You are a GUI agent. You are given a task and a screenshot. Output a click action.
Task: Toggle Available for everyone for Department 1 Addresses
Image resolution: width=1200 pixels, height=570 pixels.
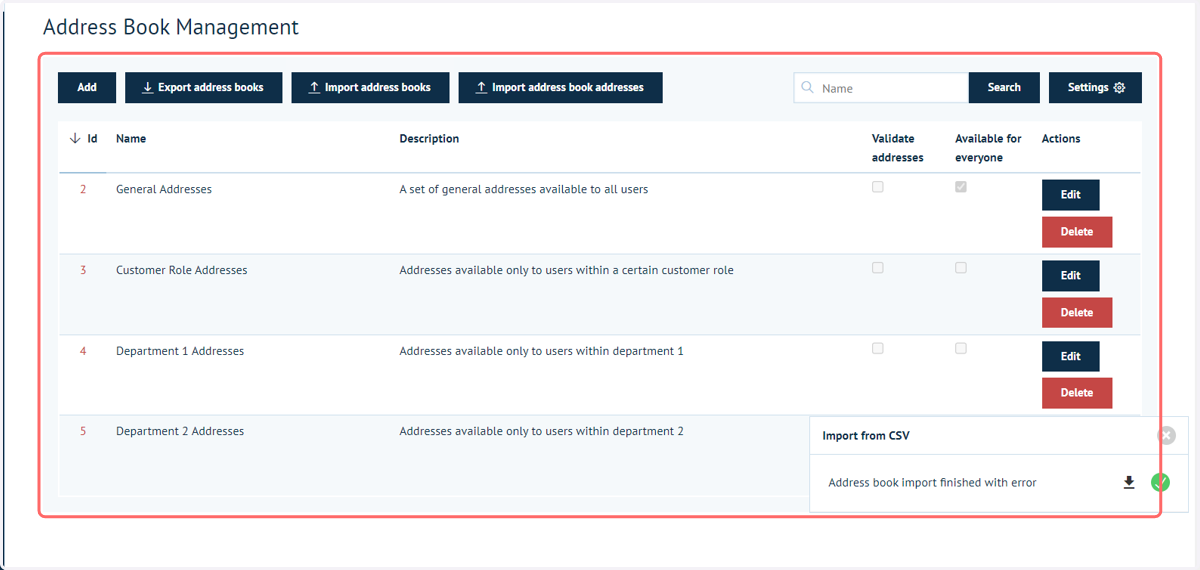coord(961,348)
